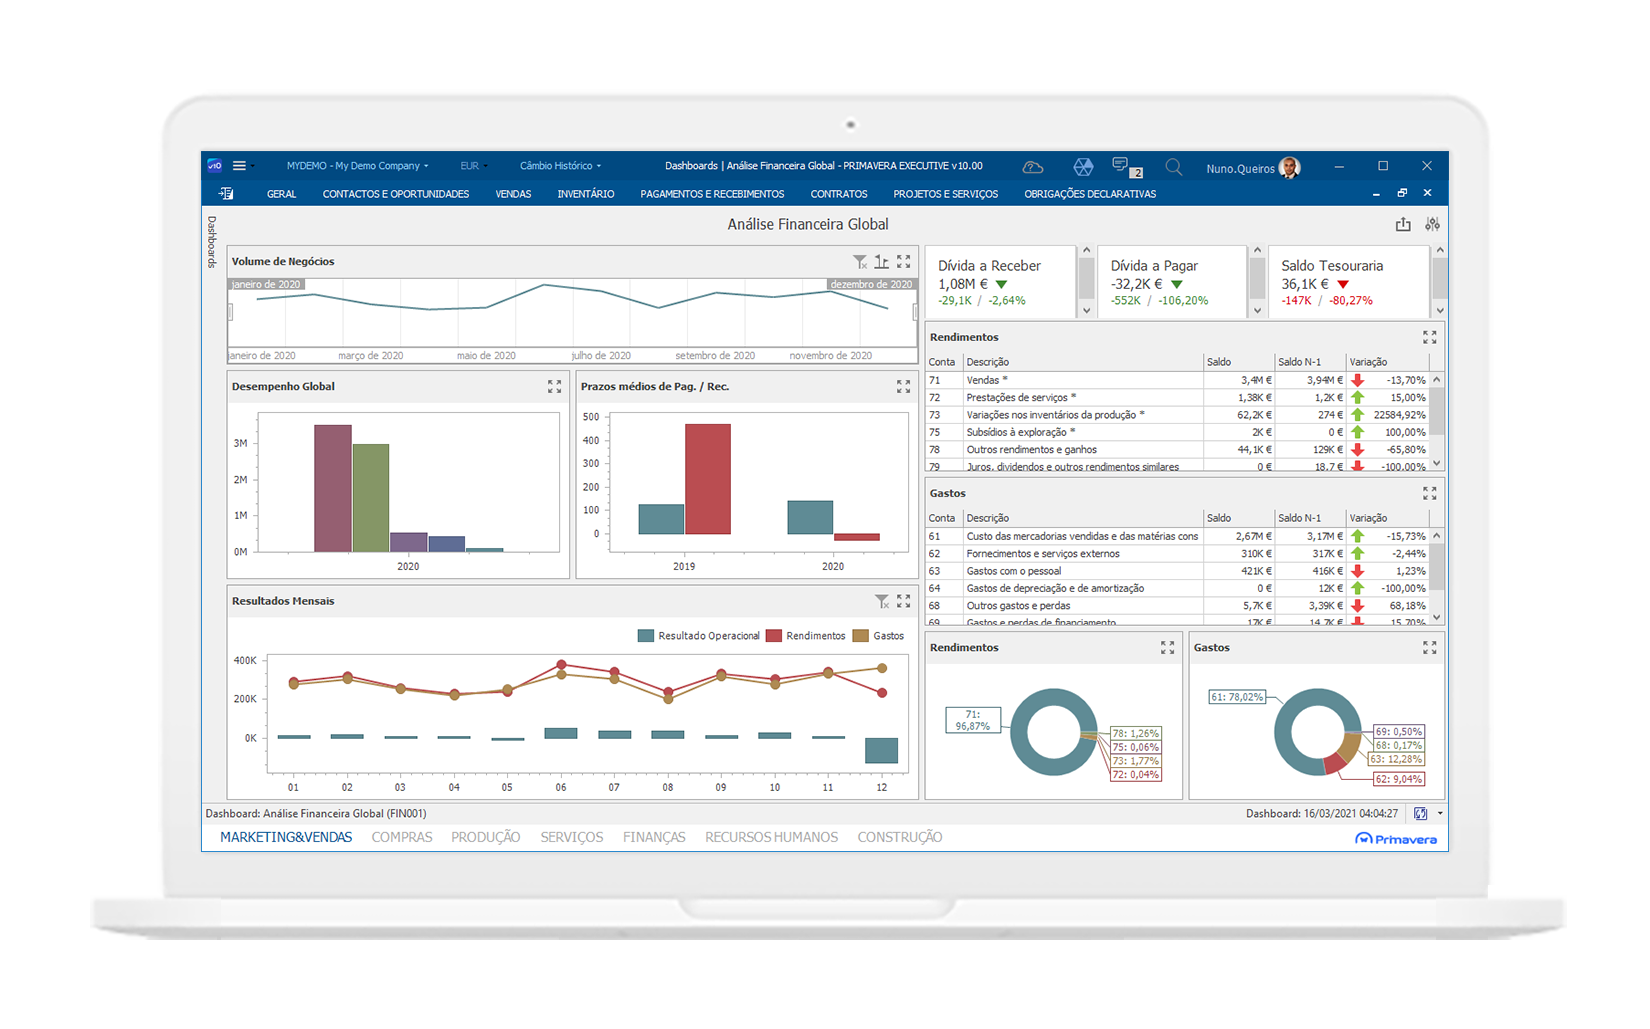Open CONTACTOS E OPORTUNIDADES menu
This screenshot has height=1029, width=1650.
pos(396,194)
